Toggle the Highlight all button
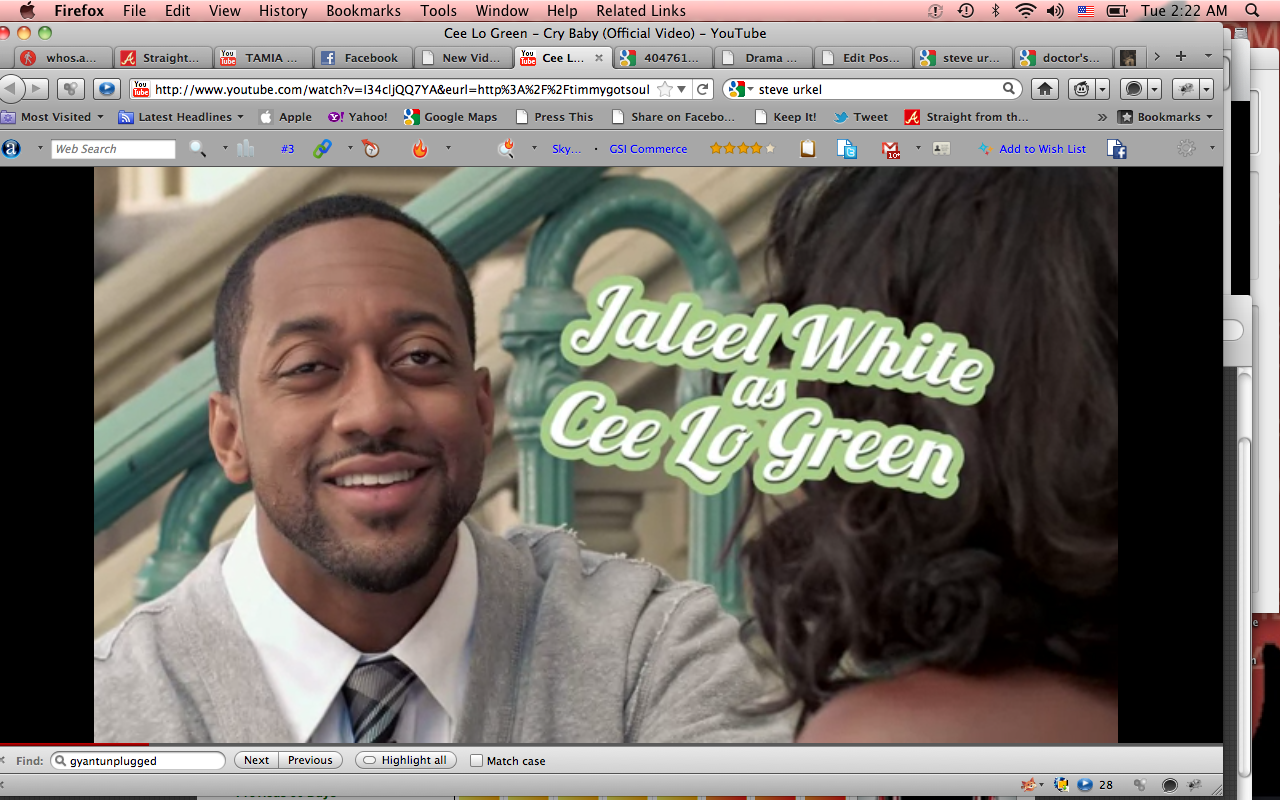 point(405,760)
